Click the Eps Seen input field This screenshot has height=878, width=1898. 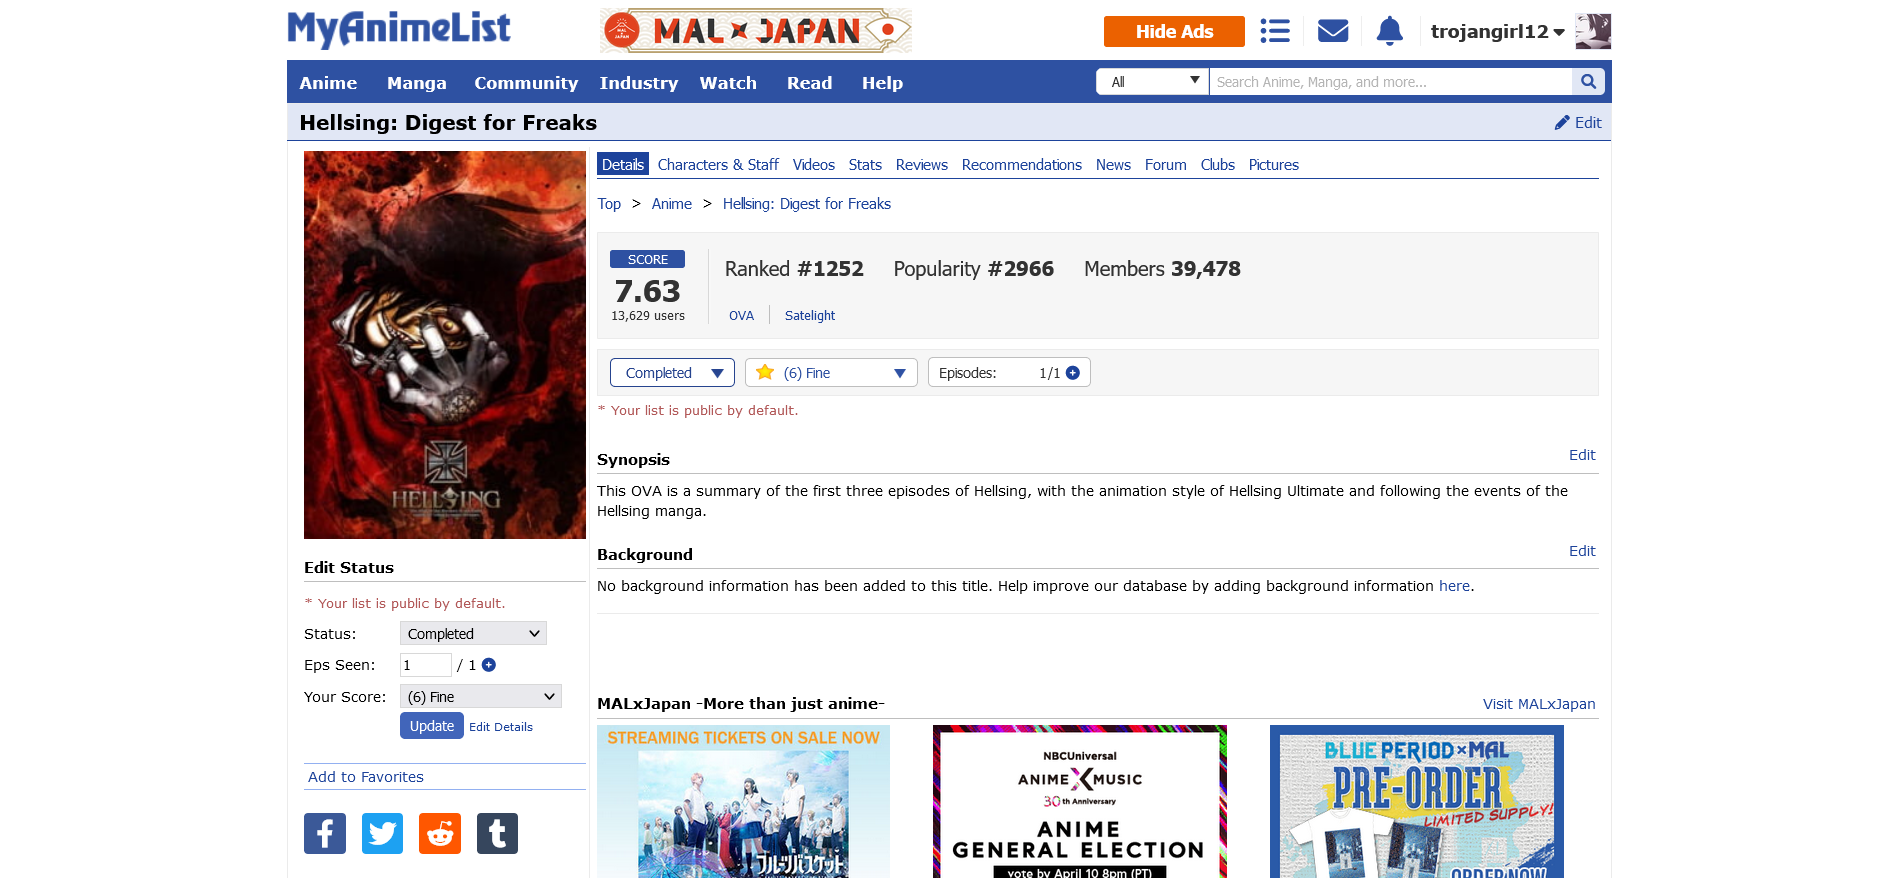(x=425, y=665)
